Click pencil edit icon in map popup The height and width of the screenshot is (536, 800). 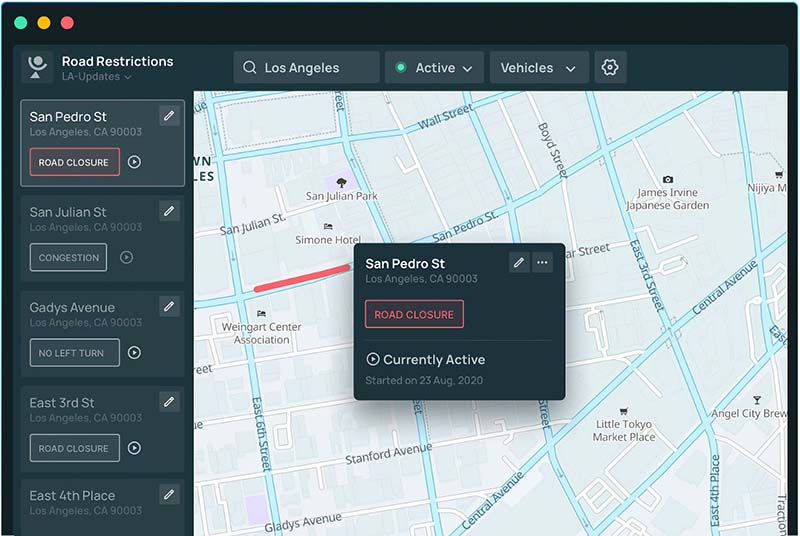pos(519,263)
